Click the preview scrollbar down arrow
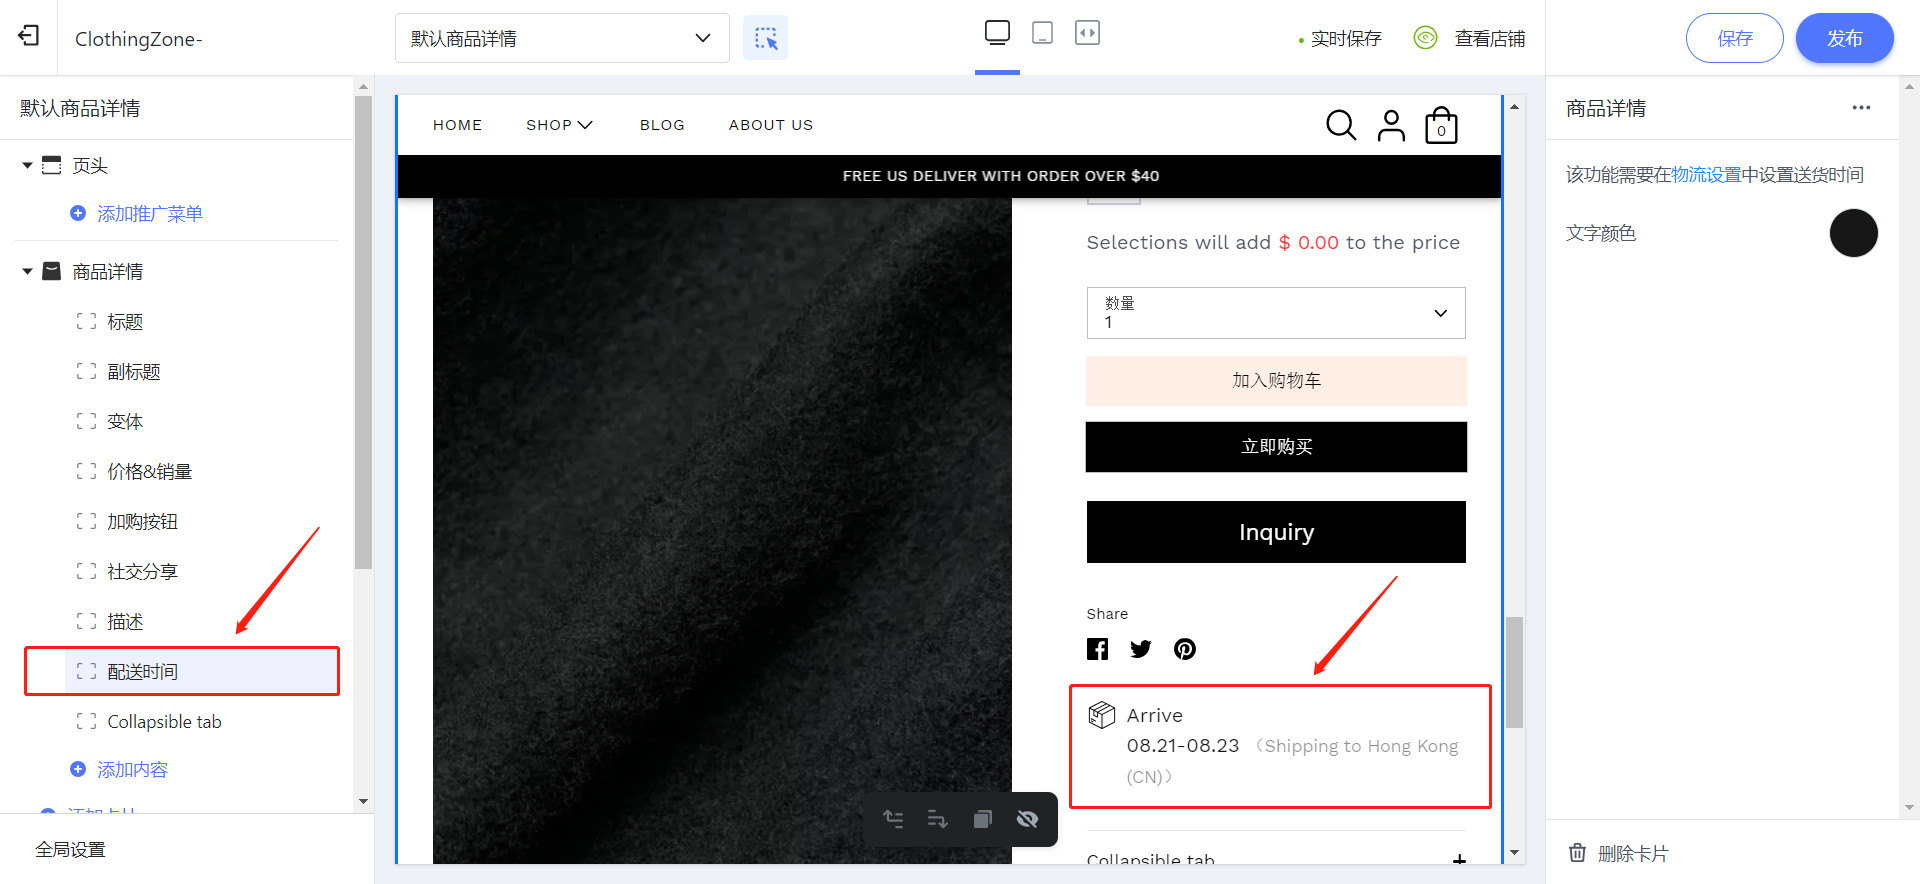The height and width of the screenshot is (884, 1920). click(x=1515, y=853)
